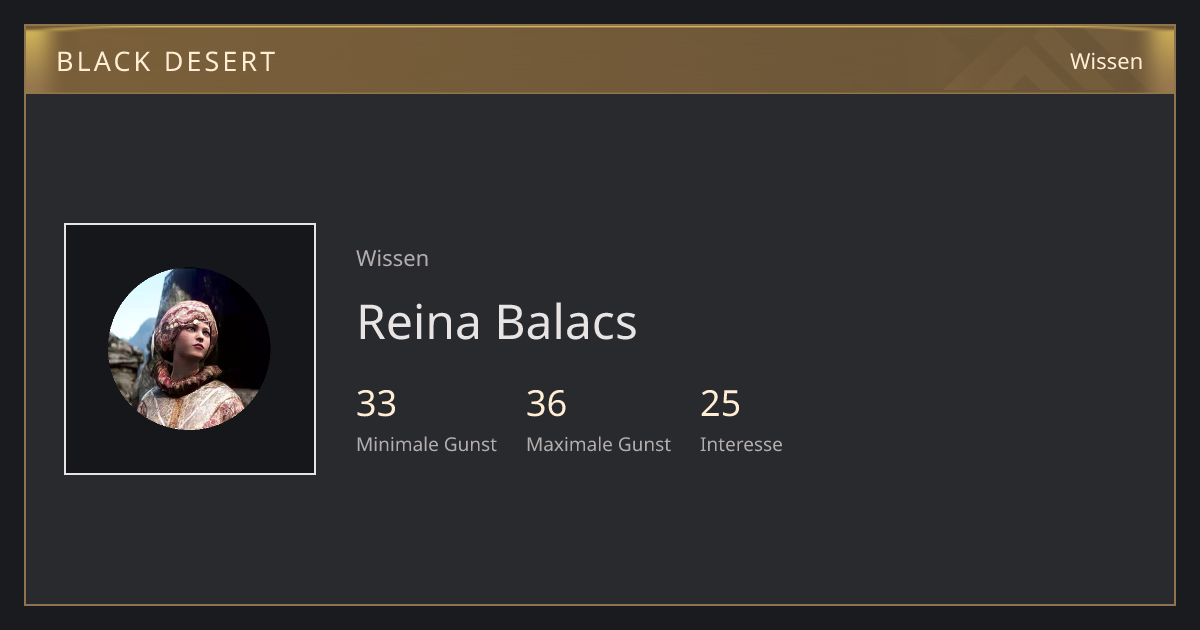1200x630 pixels.
Task: Select the value 36 for maximum favor
Action: pyautogui.click(x=546, y=404)
